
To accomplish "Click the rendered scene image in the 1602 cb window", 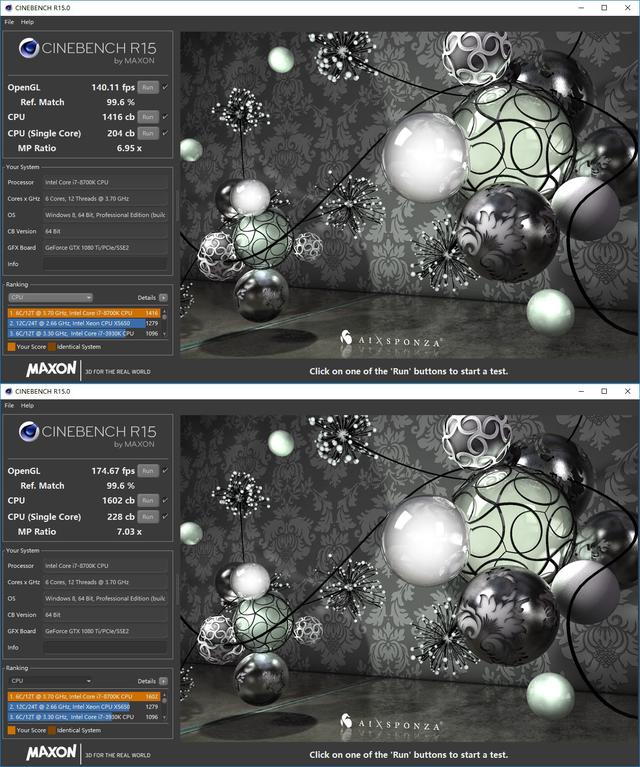I will click(409, 579).
